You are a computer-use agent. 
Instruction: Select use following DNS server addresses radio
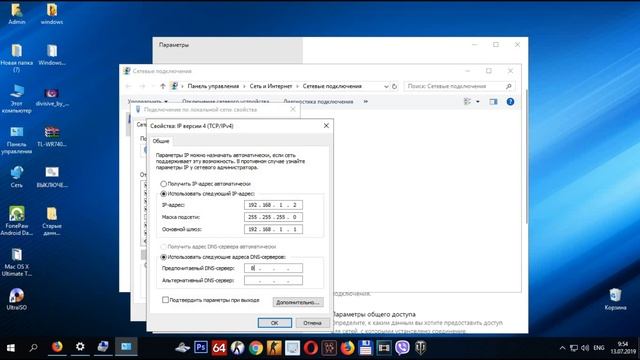[163, 257]
